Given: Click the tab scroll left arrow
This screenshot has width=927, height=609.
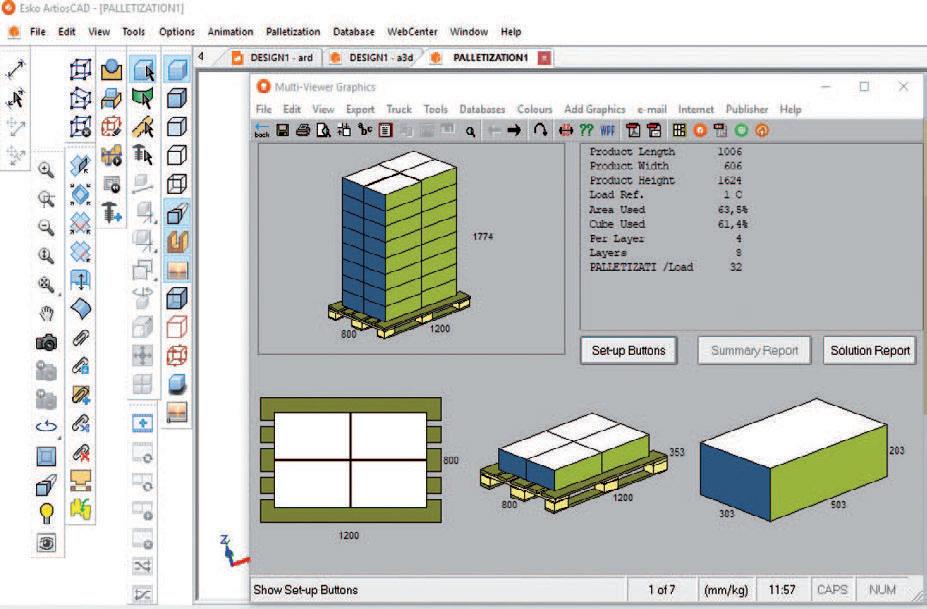Looking at the screenshot, I should [201, 57].
